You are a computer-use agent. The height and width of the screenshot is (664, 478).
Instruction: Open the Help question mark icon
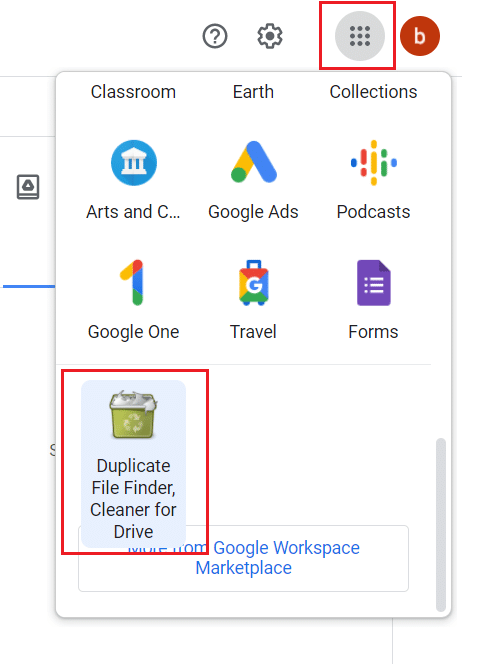[x=215, y=36]
